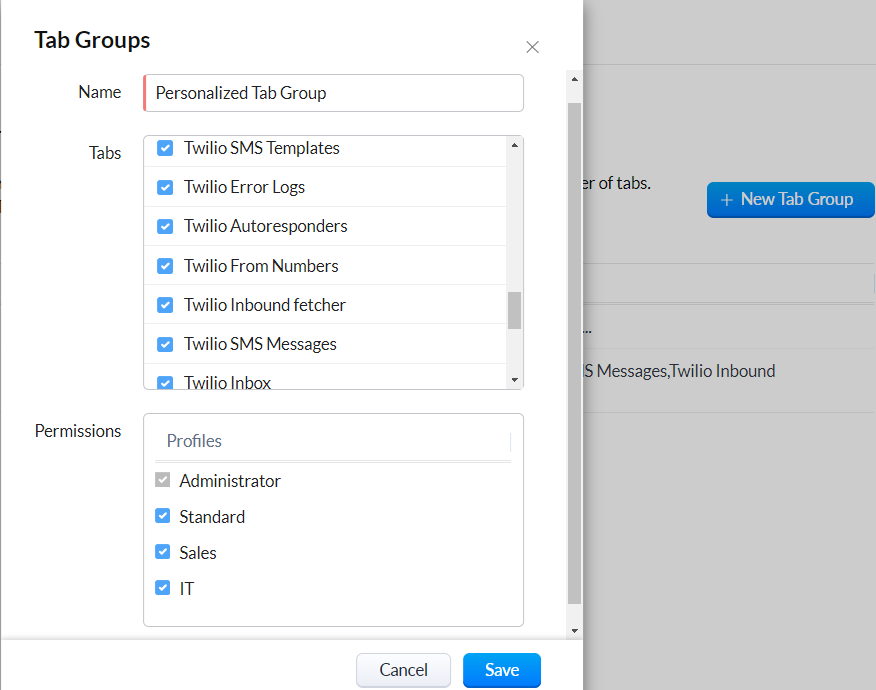Click the Twilio SMS Templates label
Image resolution: width=876 pixels, height=690 pixels.
pyautogui.click(x=261, y=148)
